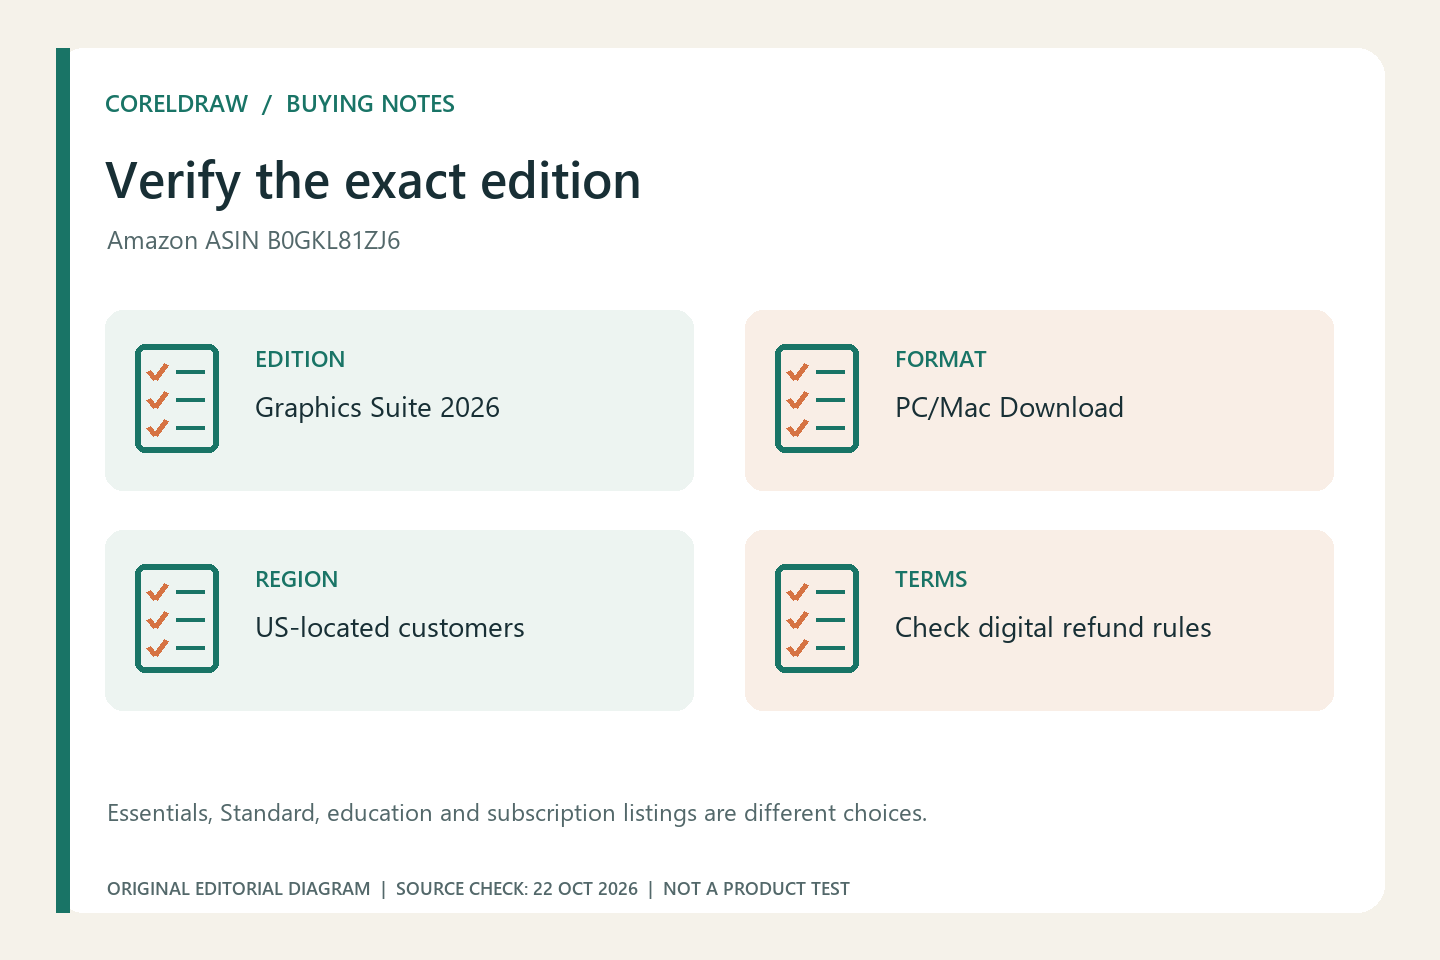The width and height of the screenshot is (1440, 960).
Task: Click the note about Essentials, Standard listings
Action: (517, 813)
